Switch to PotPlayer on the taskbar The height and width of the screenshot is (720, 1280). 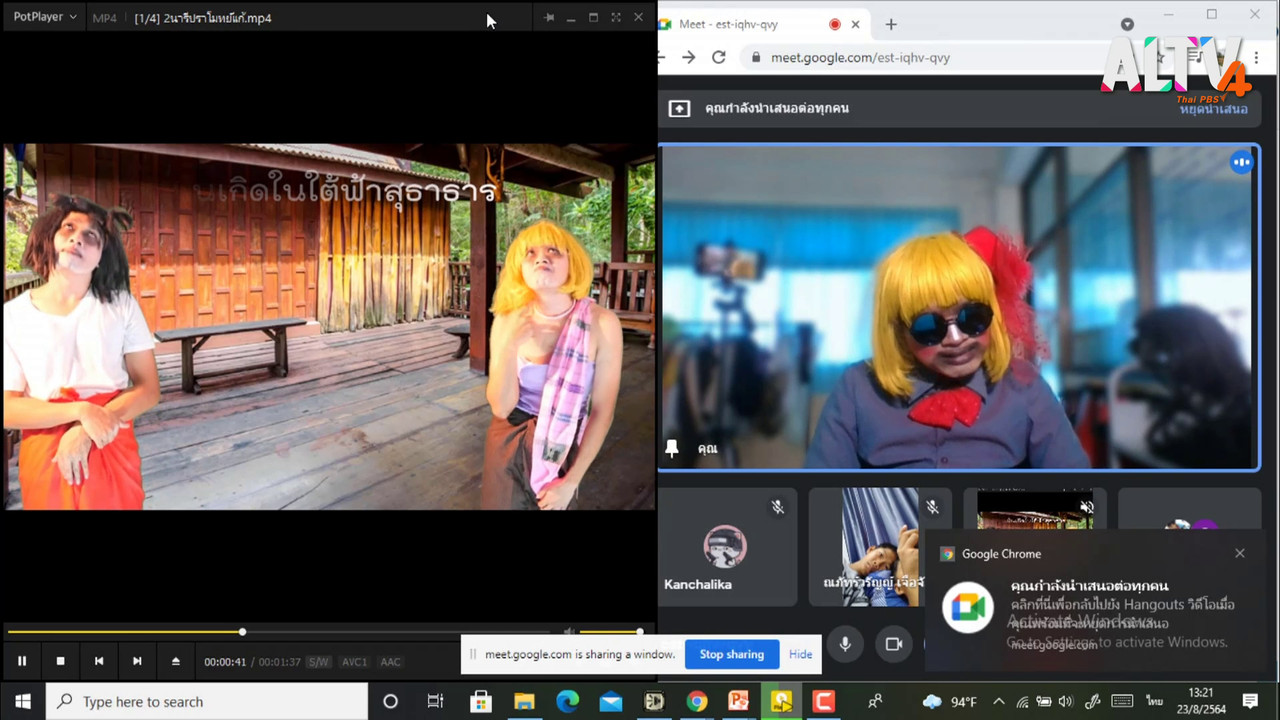click(781, 701)
